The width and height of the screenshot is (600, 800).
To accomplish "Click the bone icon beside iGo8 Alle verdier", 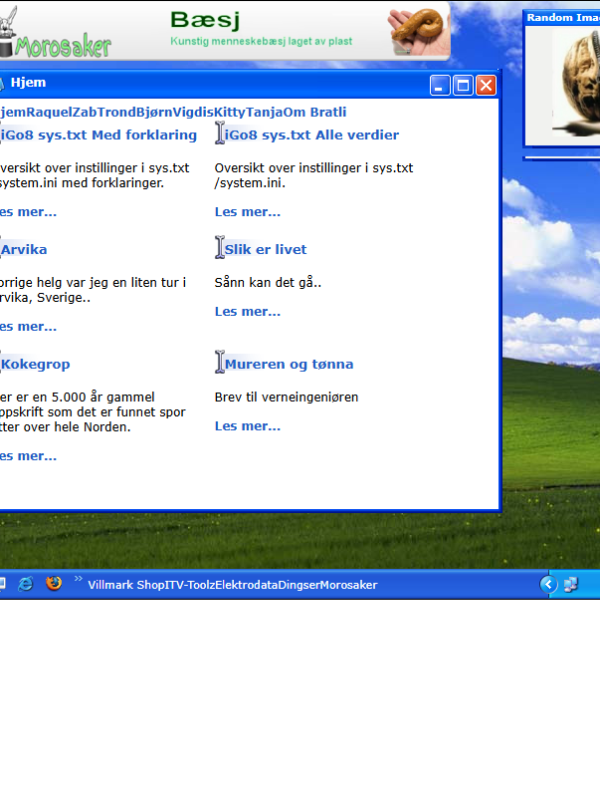I will (x=220, y=133).
